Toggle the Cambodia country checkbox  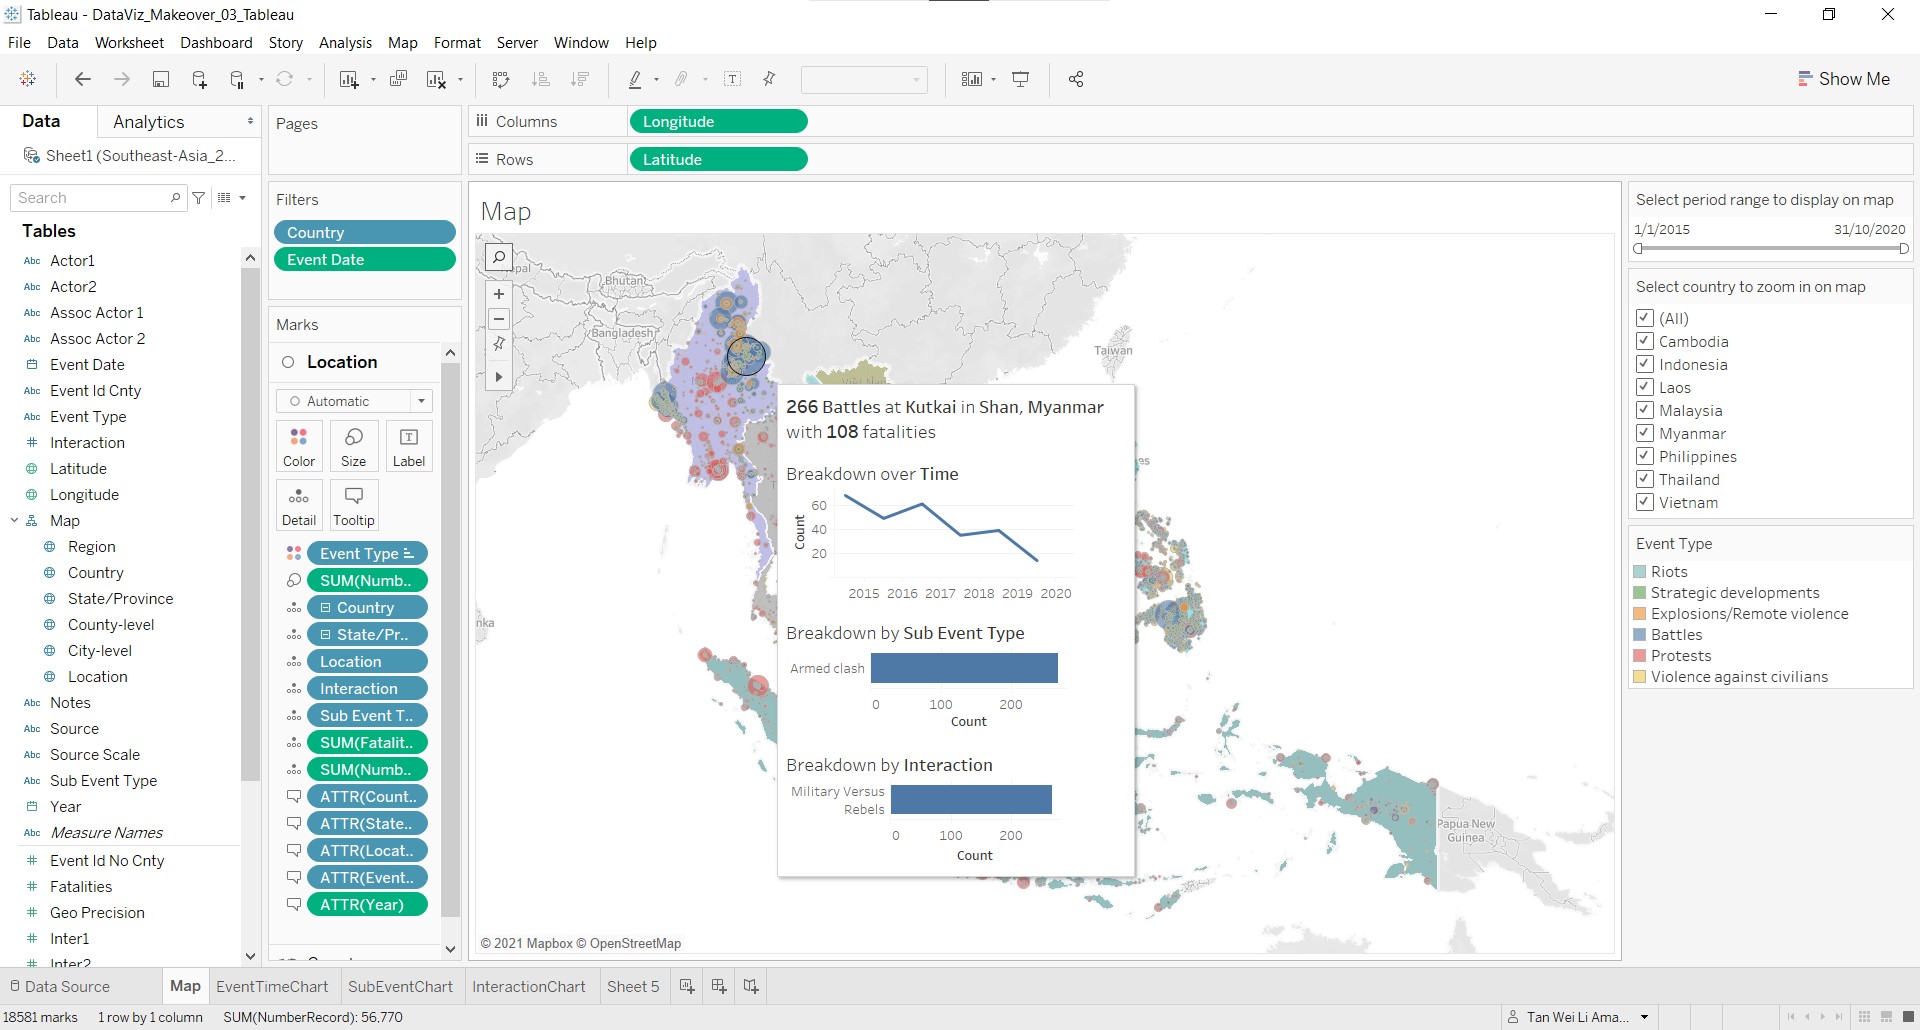(1645, 341)
